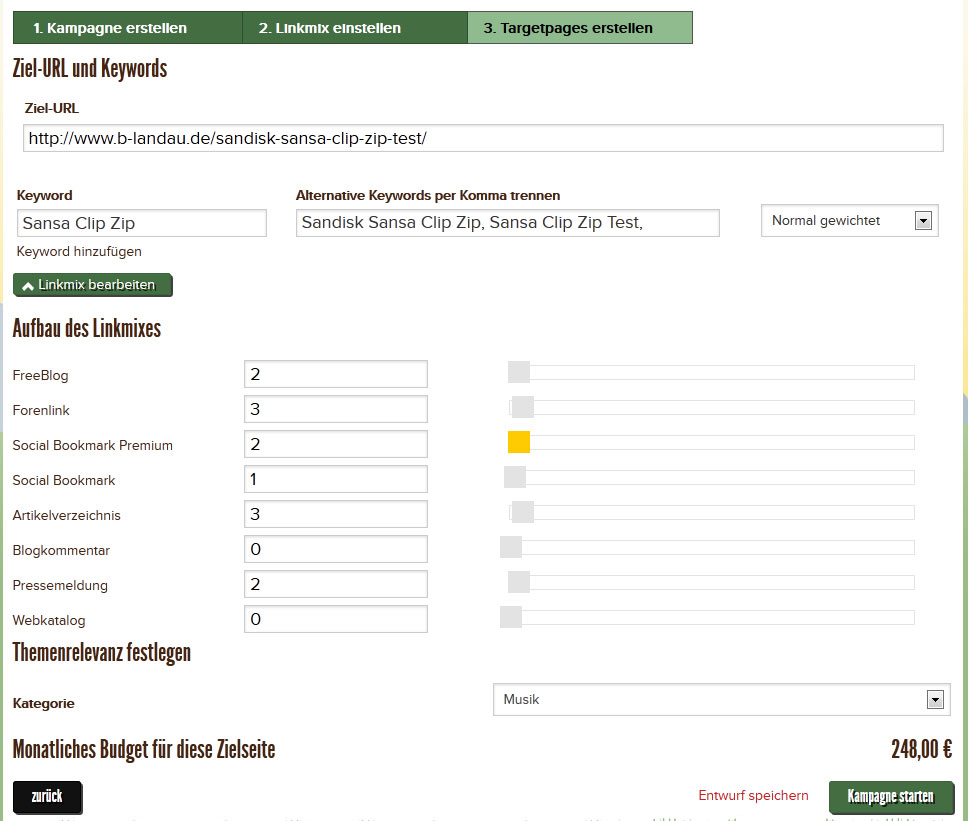Click the Webkatalog slider handle

511,617
